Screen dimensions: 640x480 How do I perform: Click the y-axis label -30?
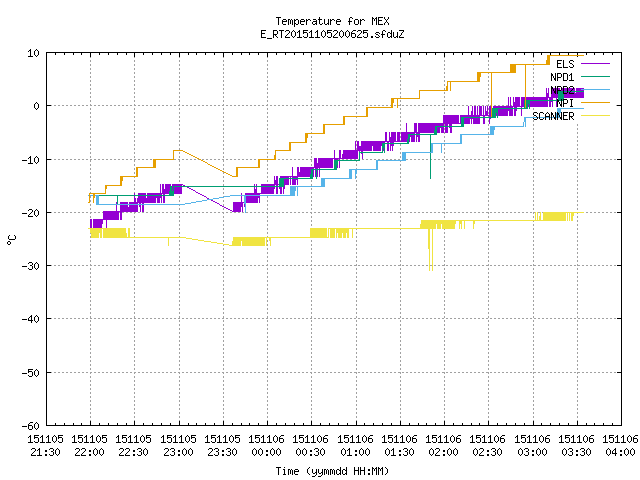[x=31, y=266]
